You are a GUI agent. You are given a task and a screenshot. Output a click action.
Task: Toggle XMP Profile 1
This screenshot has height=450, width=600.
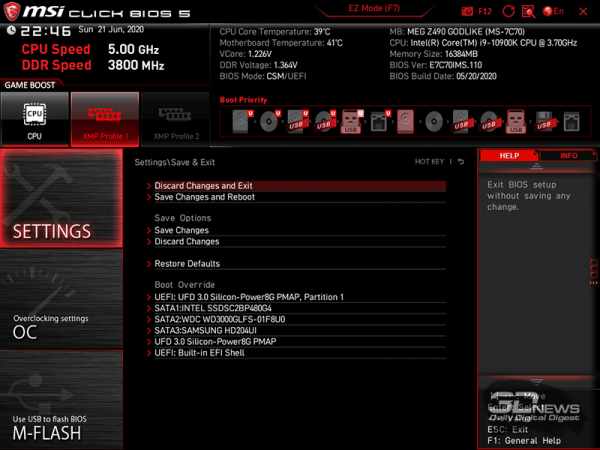click(x=104, y=118)
